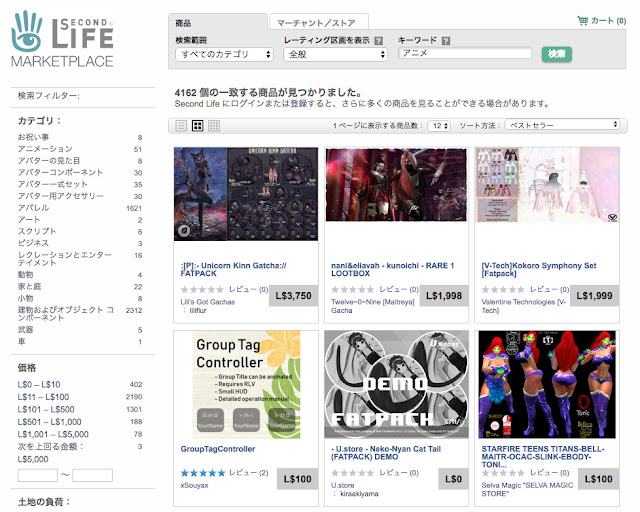Select the medium grid view icon

click(x=198, y=125)
